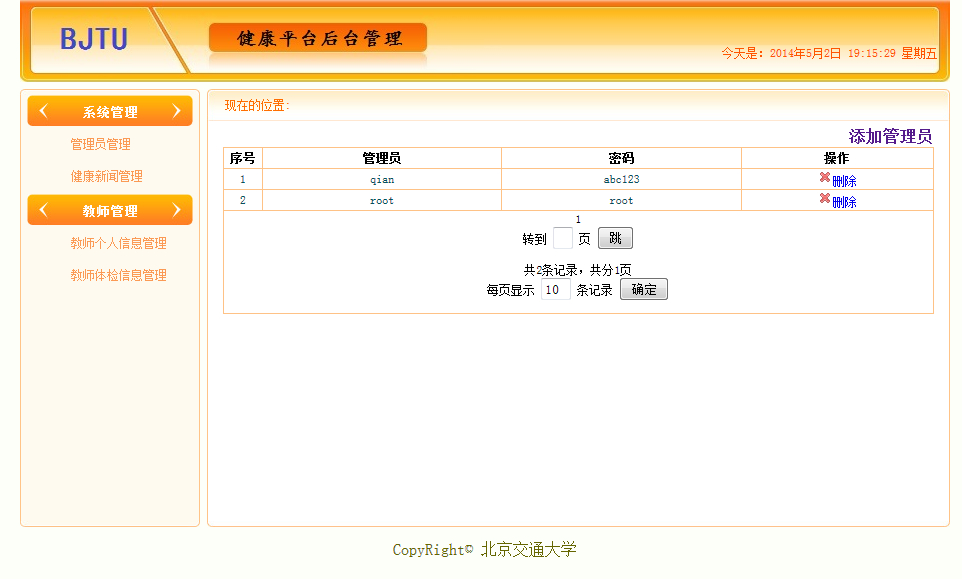Viewport: 962px width, 579px height.
Task: Collapse the 系统管理 menu section
Action: click(x=110, y=112)
